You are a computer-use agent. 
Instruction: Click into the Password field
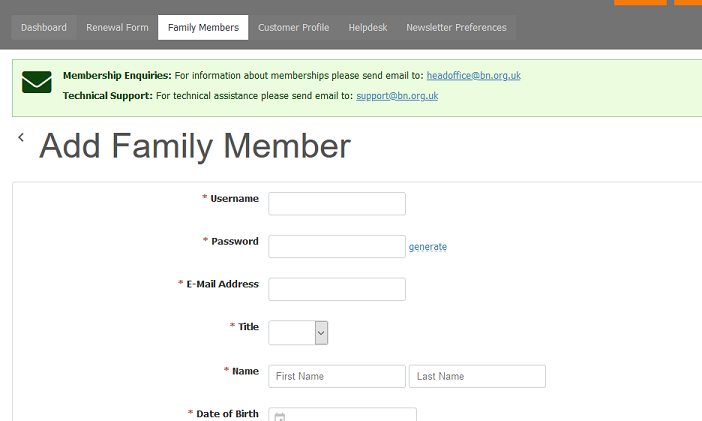(337, 246)
